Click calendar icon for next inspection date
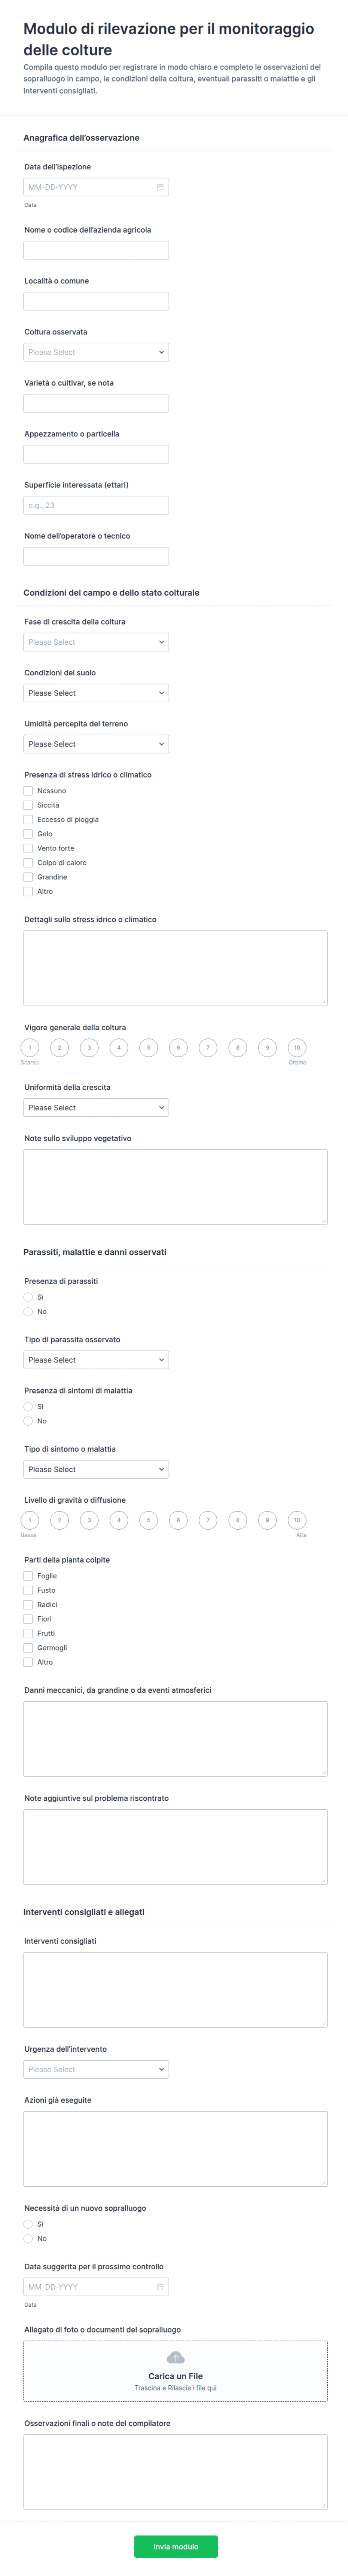The image size is (348, 2576). tap(160, 2286)
